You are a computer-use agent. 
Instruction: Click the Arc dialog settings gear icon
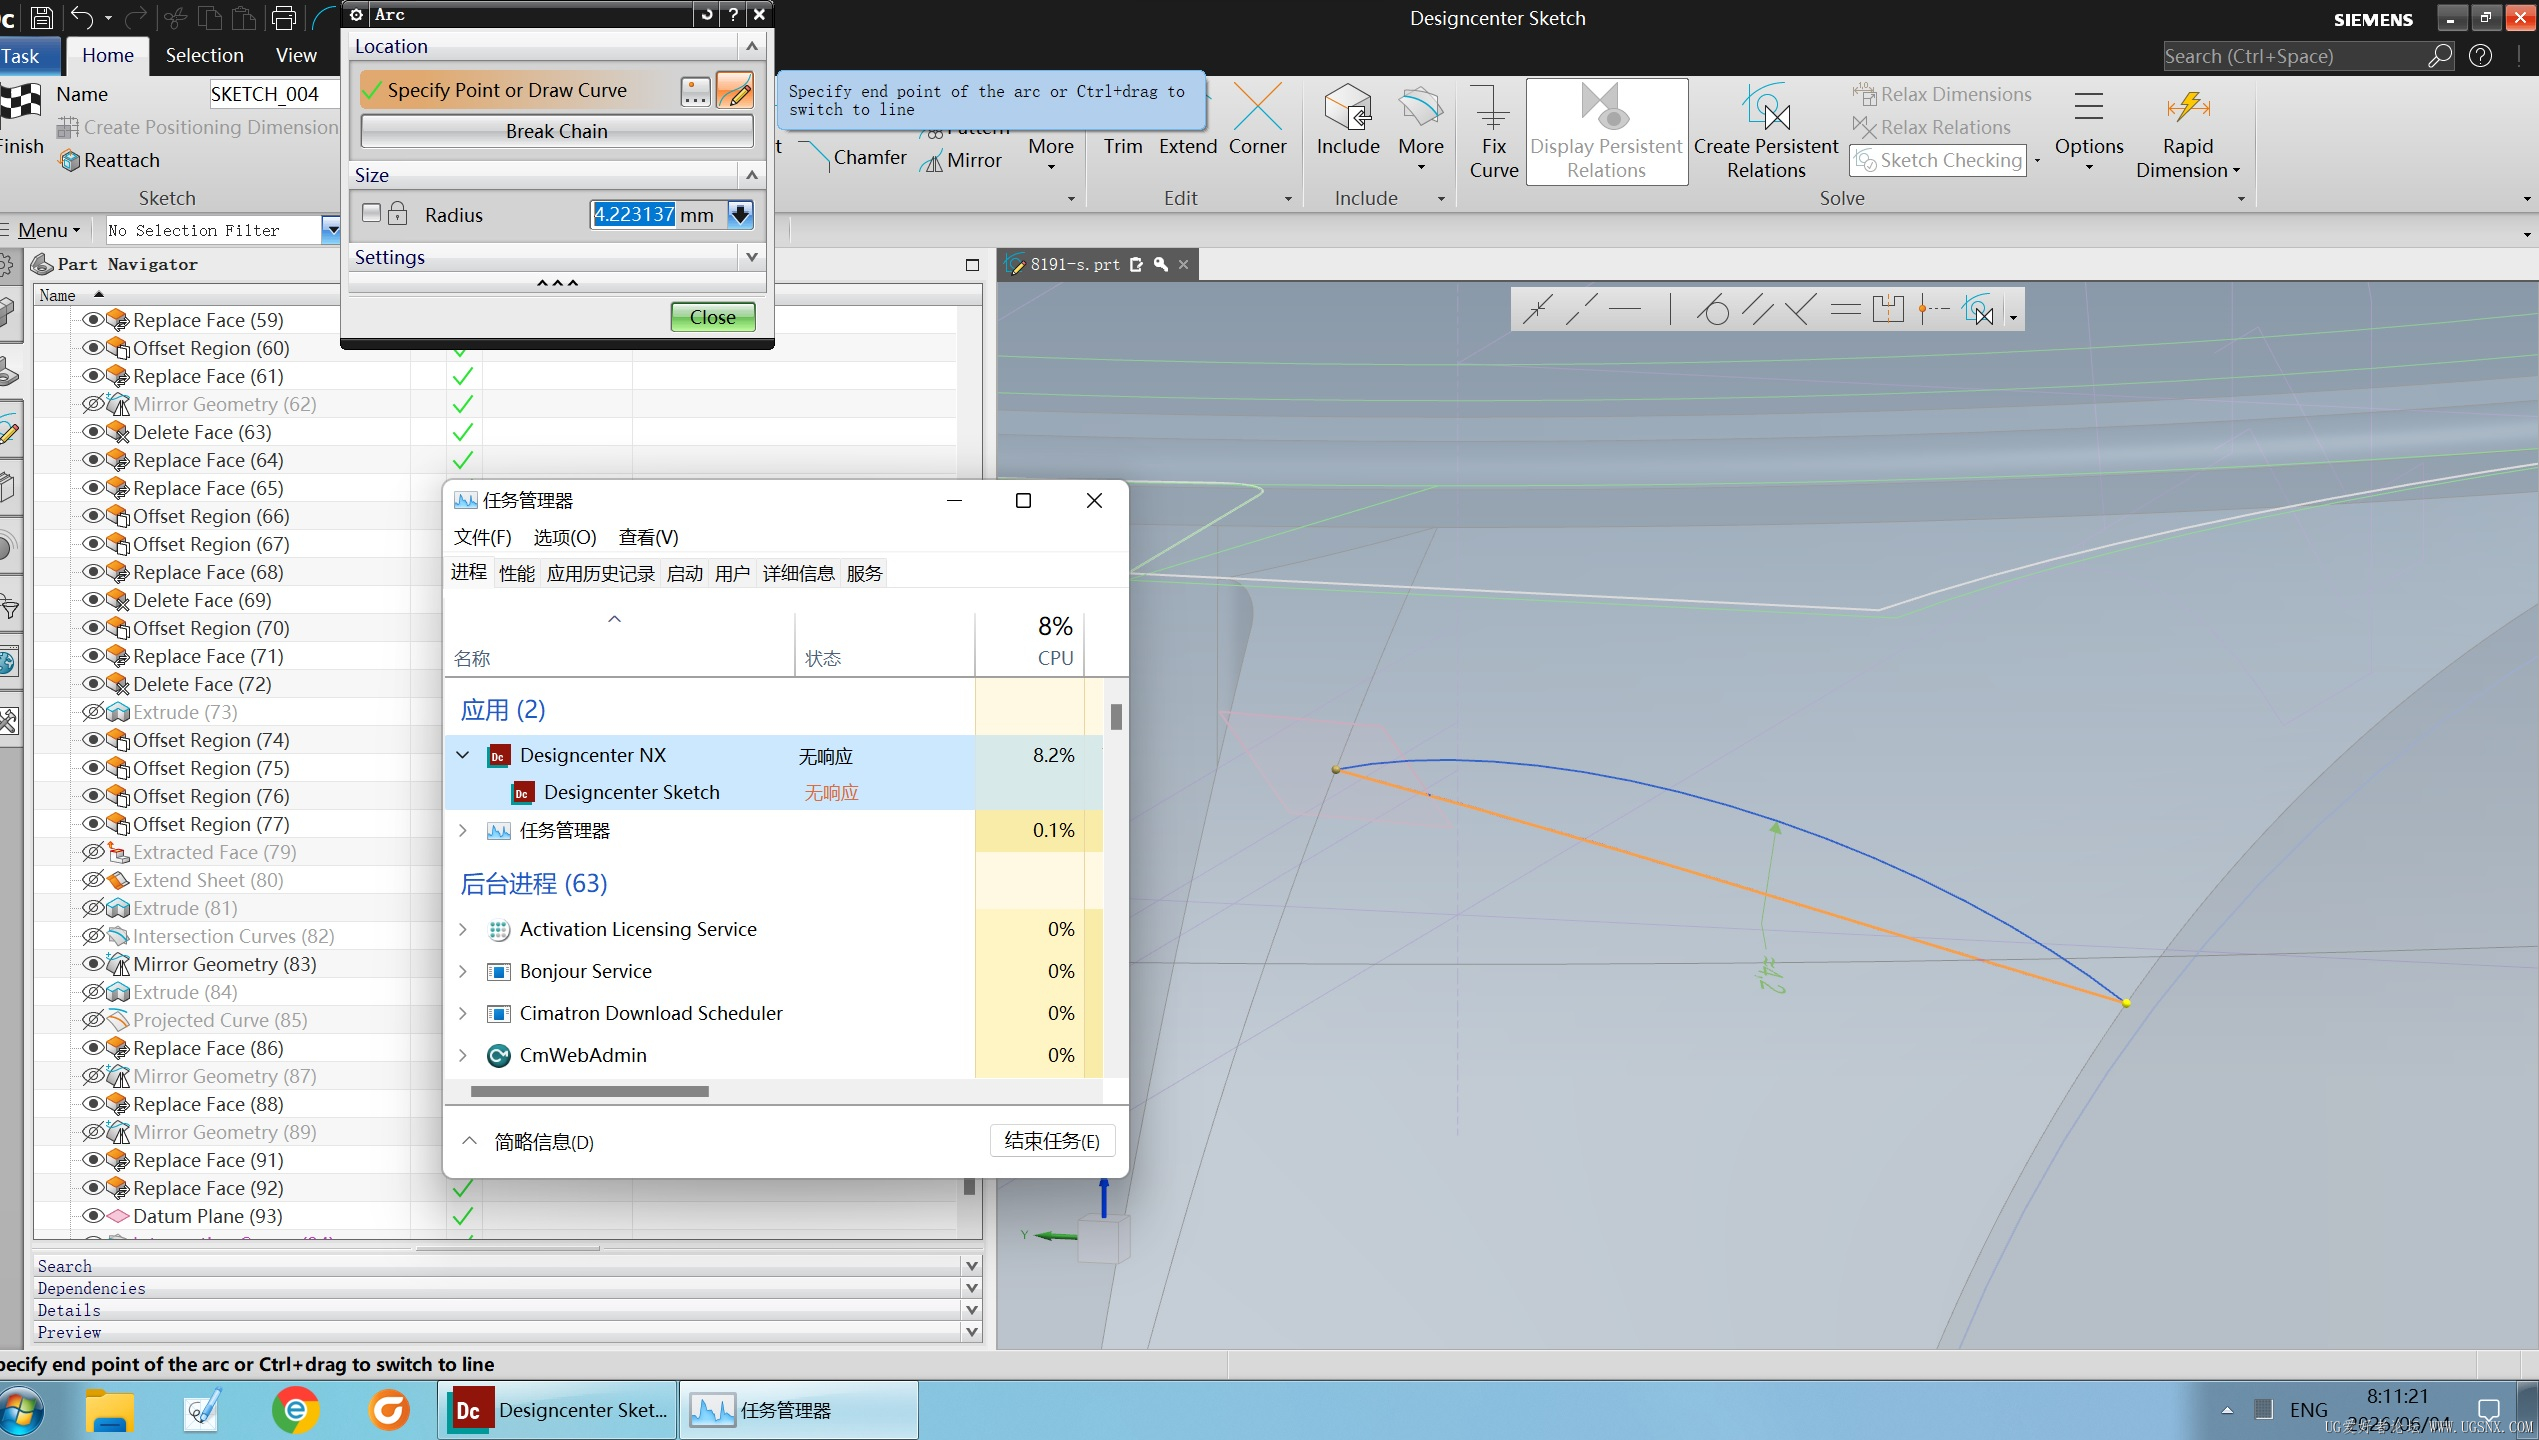pos(356,14)
